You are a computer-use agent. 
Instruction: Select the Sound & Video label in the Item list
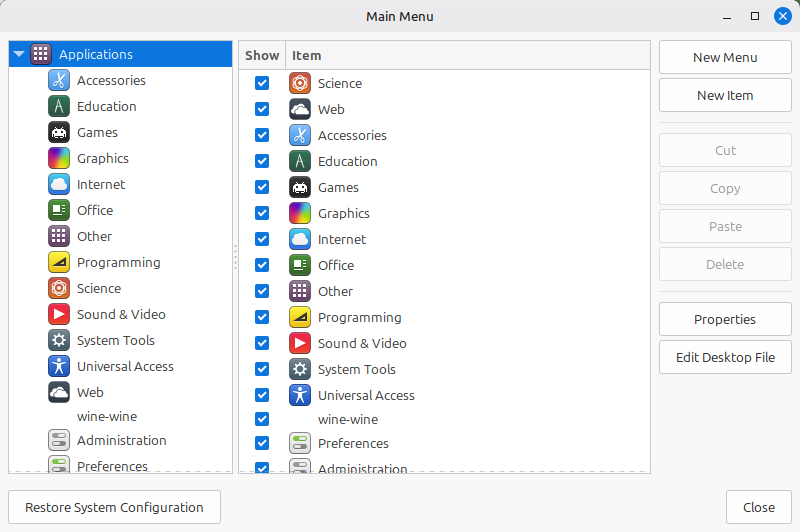click(362, 343)
